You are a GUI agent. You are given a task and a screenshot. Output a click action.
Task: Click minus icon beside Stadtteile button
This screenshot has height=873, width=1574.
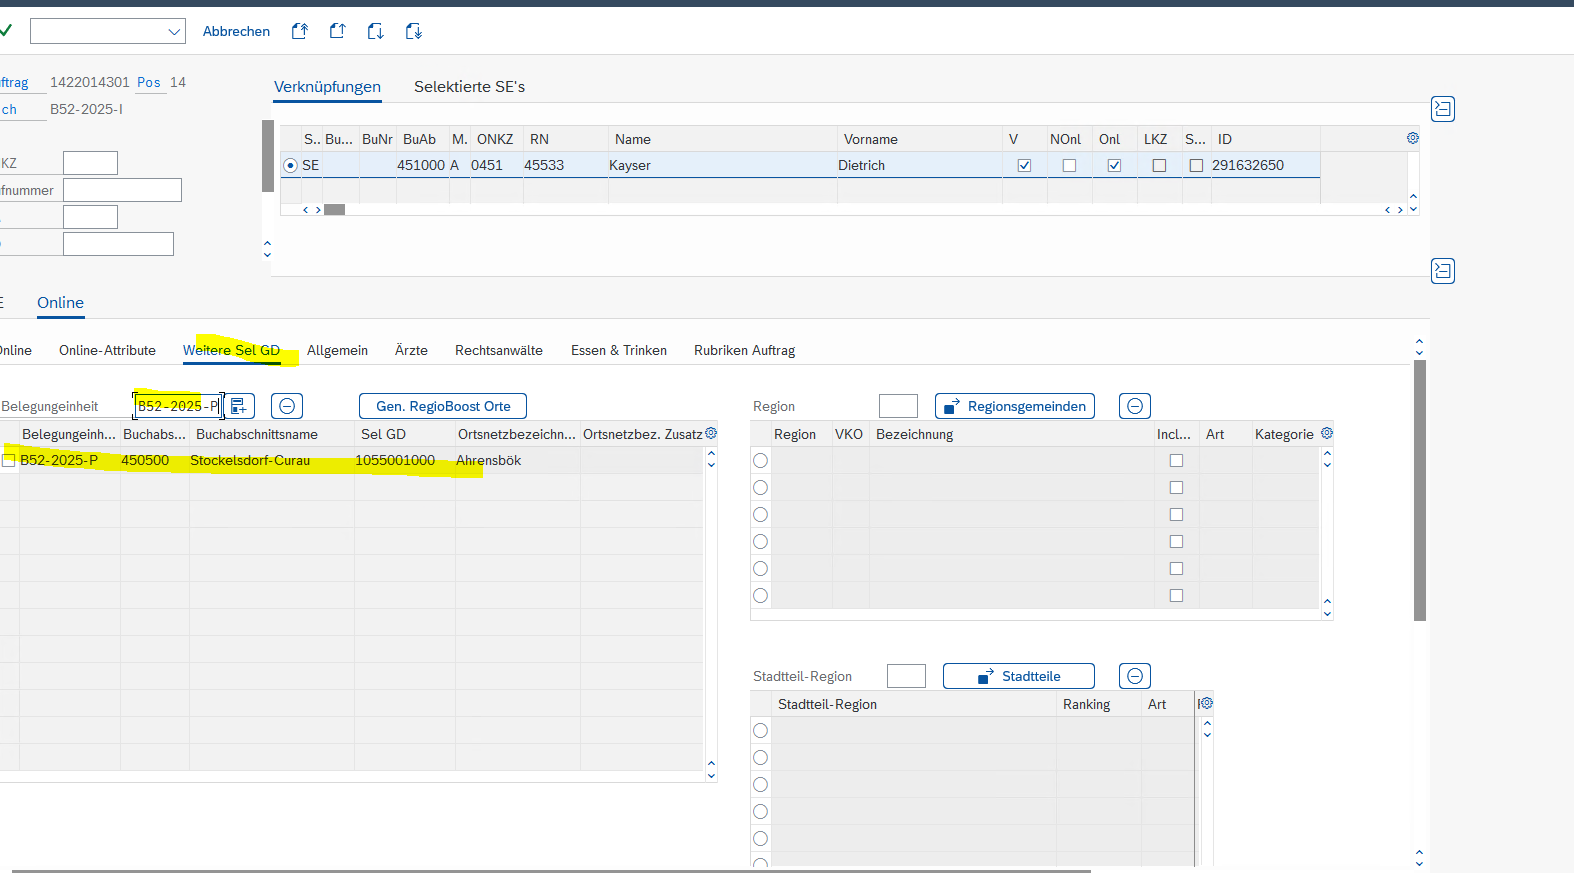click(1135, 676)
